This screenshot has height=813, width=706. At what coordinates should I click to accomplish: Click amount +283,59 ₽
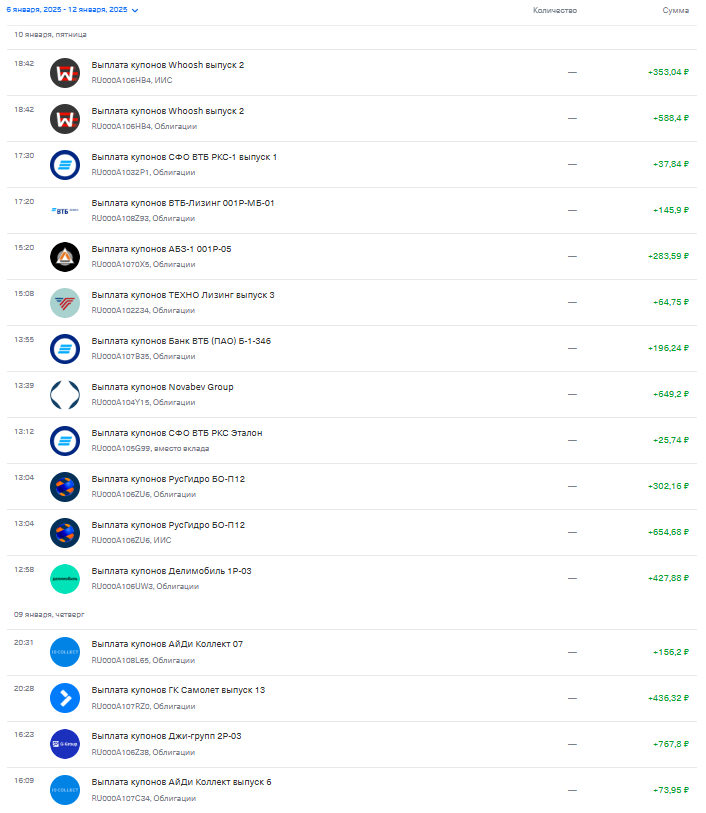pyautogui.click(x=668, y=256)
